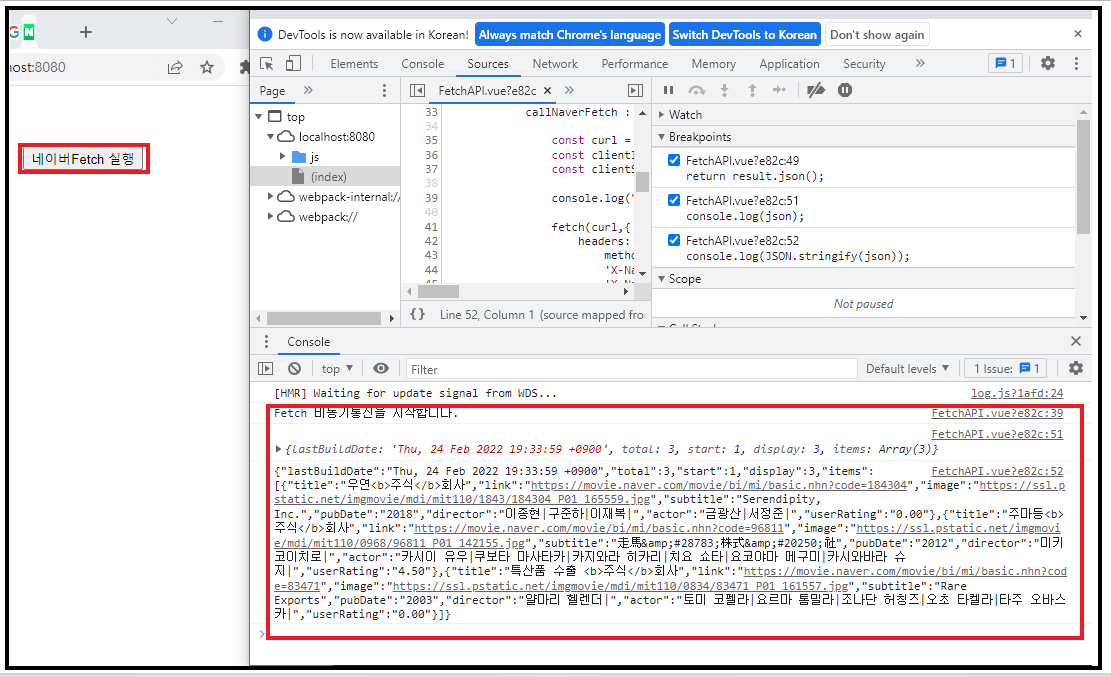Click the step icon in debugger toolbar
Image resolution: width=1111 pixels, height=677 pixels.
pyautogui.click(x=779, y=90)
